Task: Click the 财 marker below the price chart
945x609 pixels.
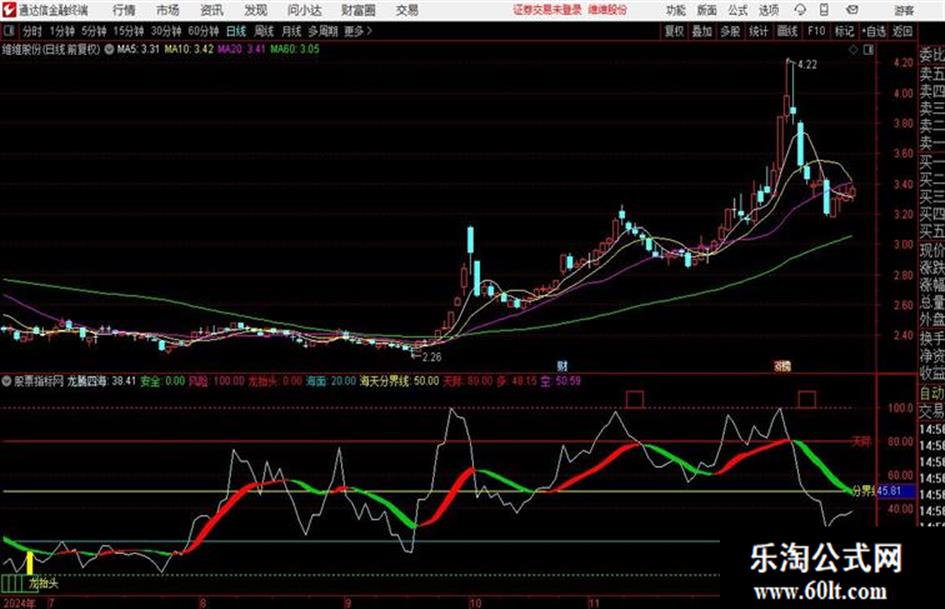Action: point(562,365)
